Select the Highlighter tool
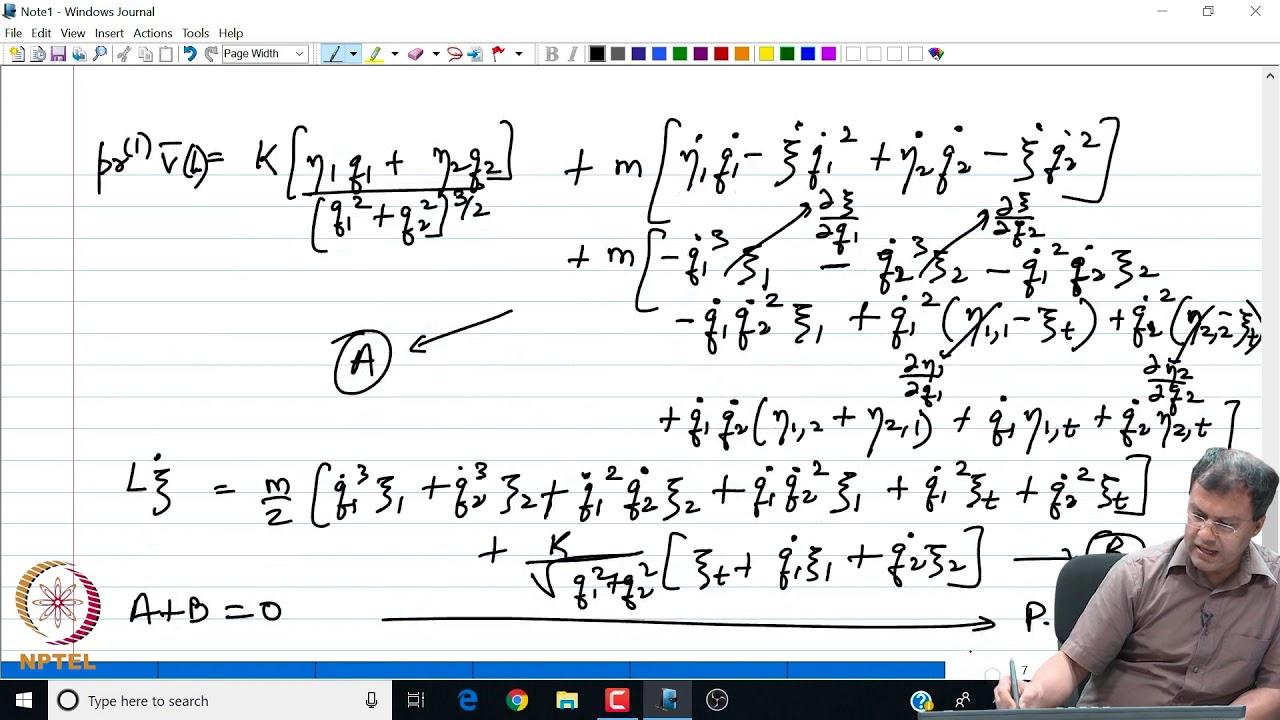1280x720 pixels. click(x=375, y=54)
